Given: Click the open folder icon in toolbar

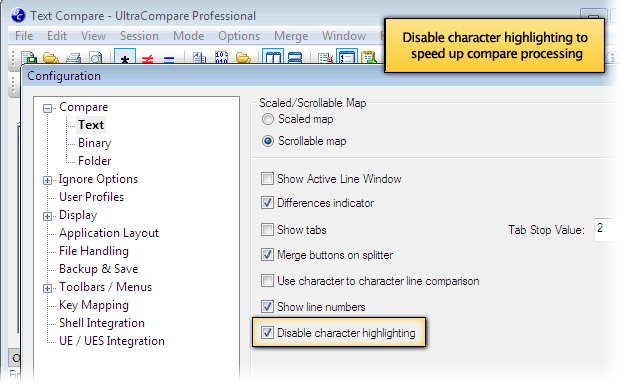Looking at the screenshot, I should click(51, 58).
